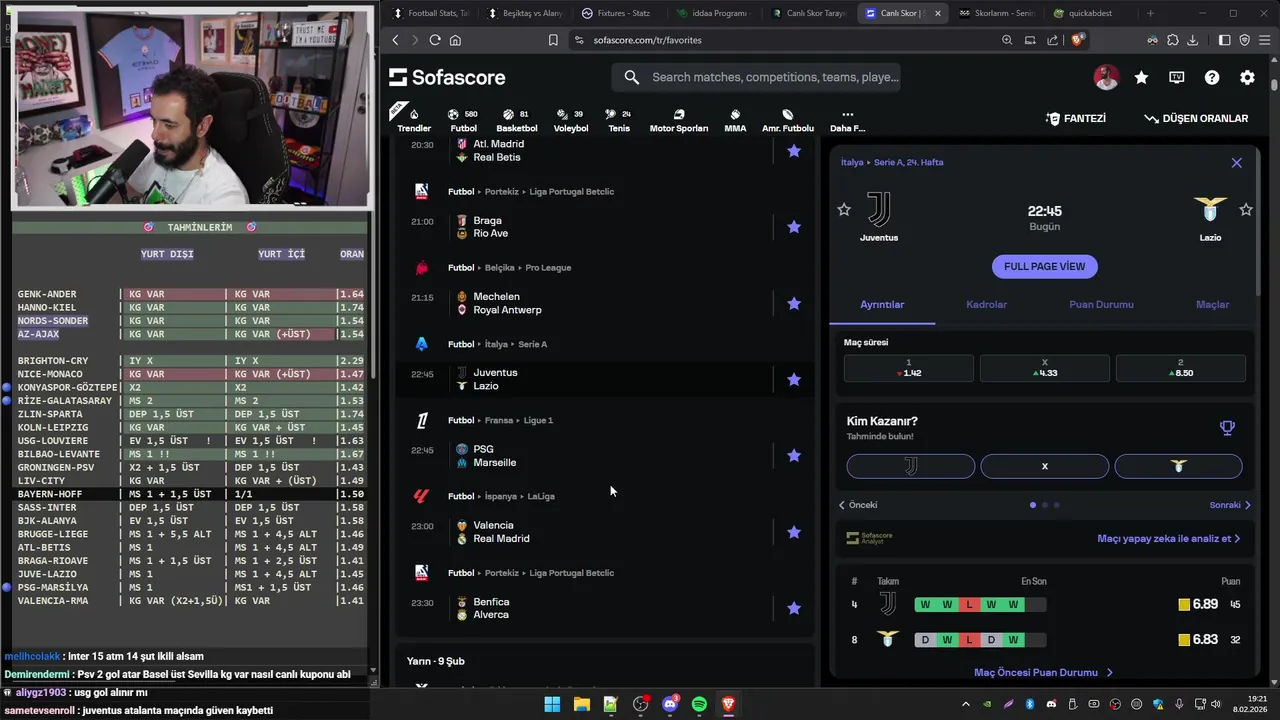The image size is (1280, 720).
Task: Open OBS Studio from taskbar
Action: (641, 704)
